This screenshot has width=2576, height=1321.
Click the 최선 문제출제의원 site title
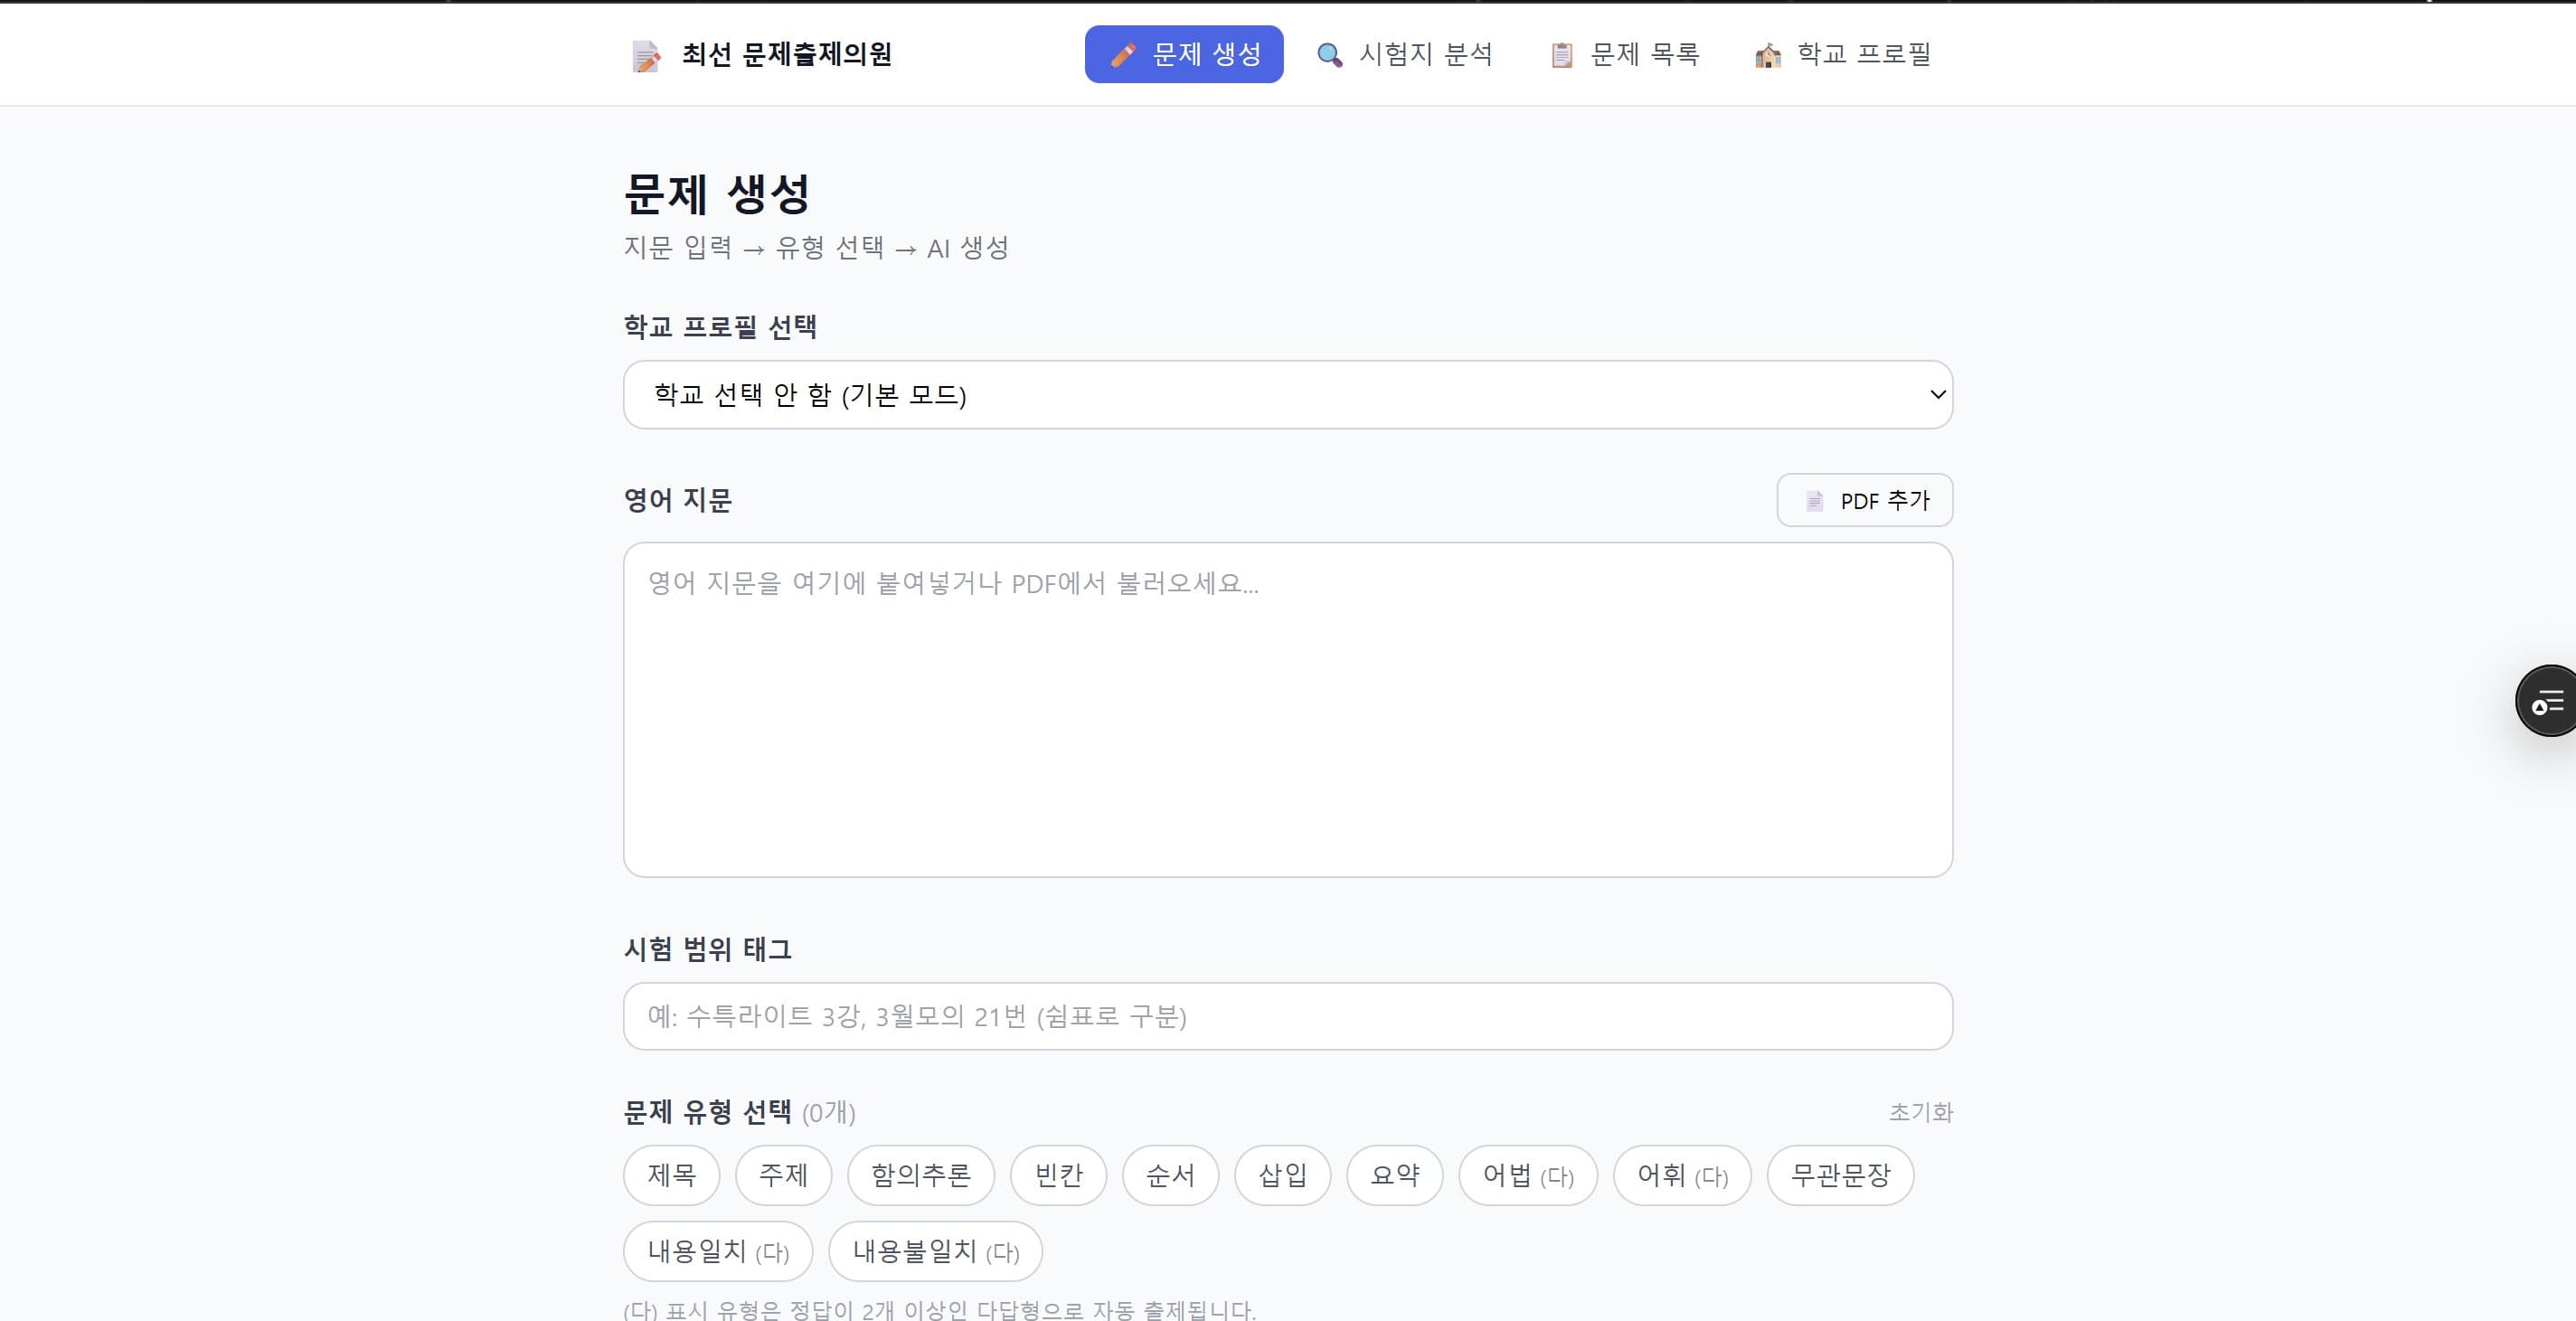tap(786, 54)
